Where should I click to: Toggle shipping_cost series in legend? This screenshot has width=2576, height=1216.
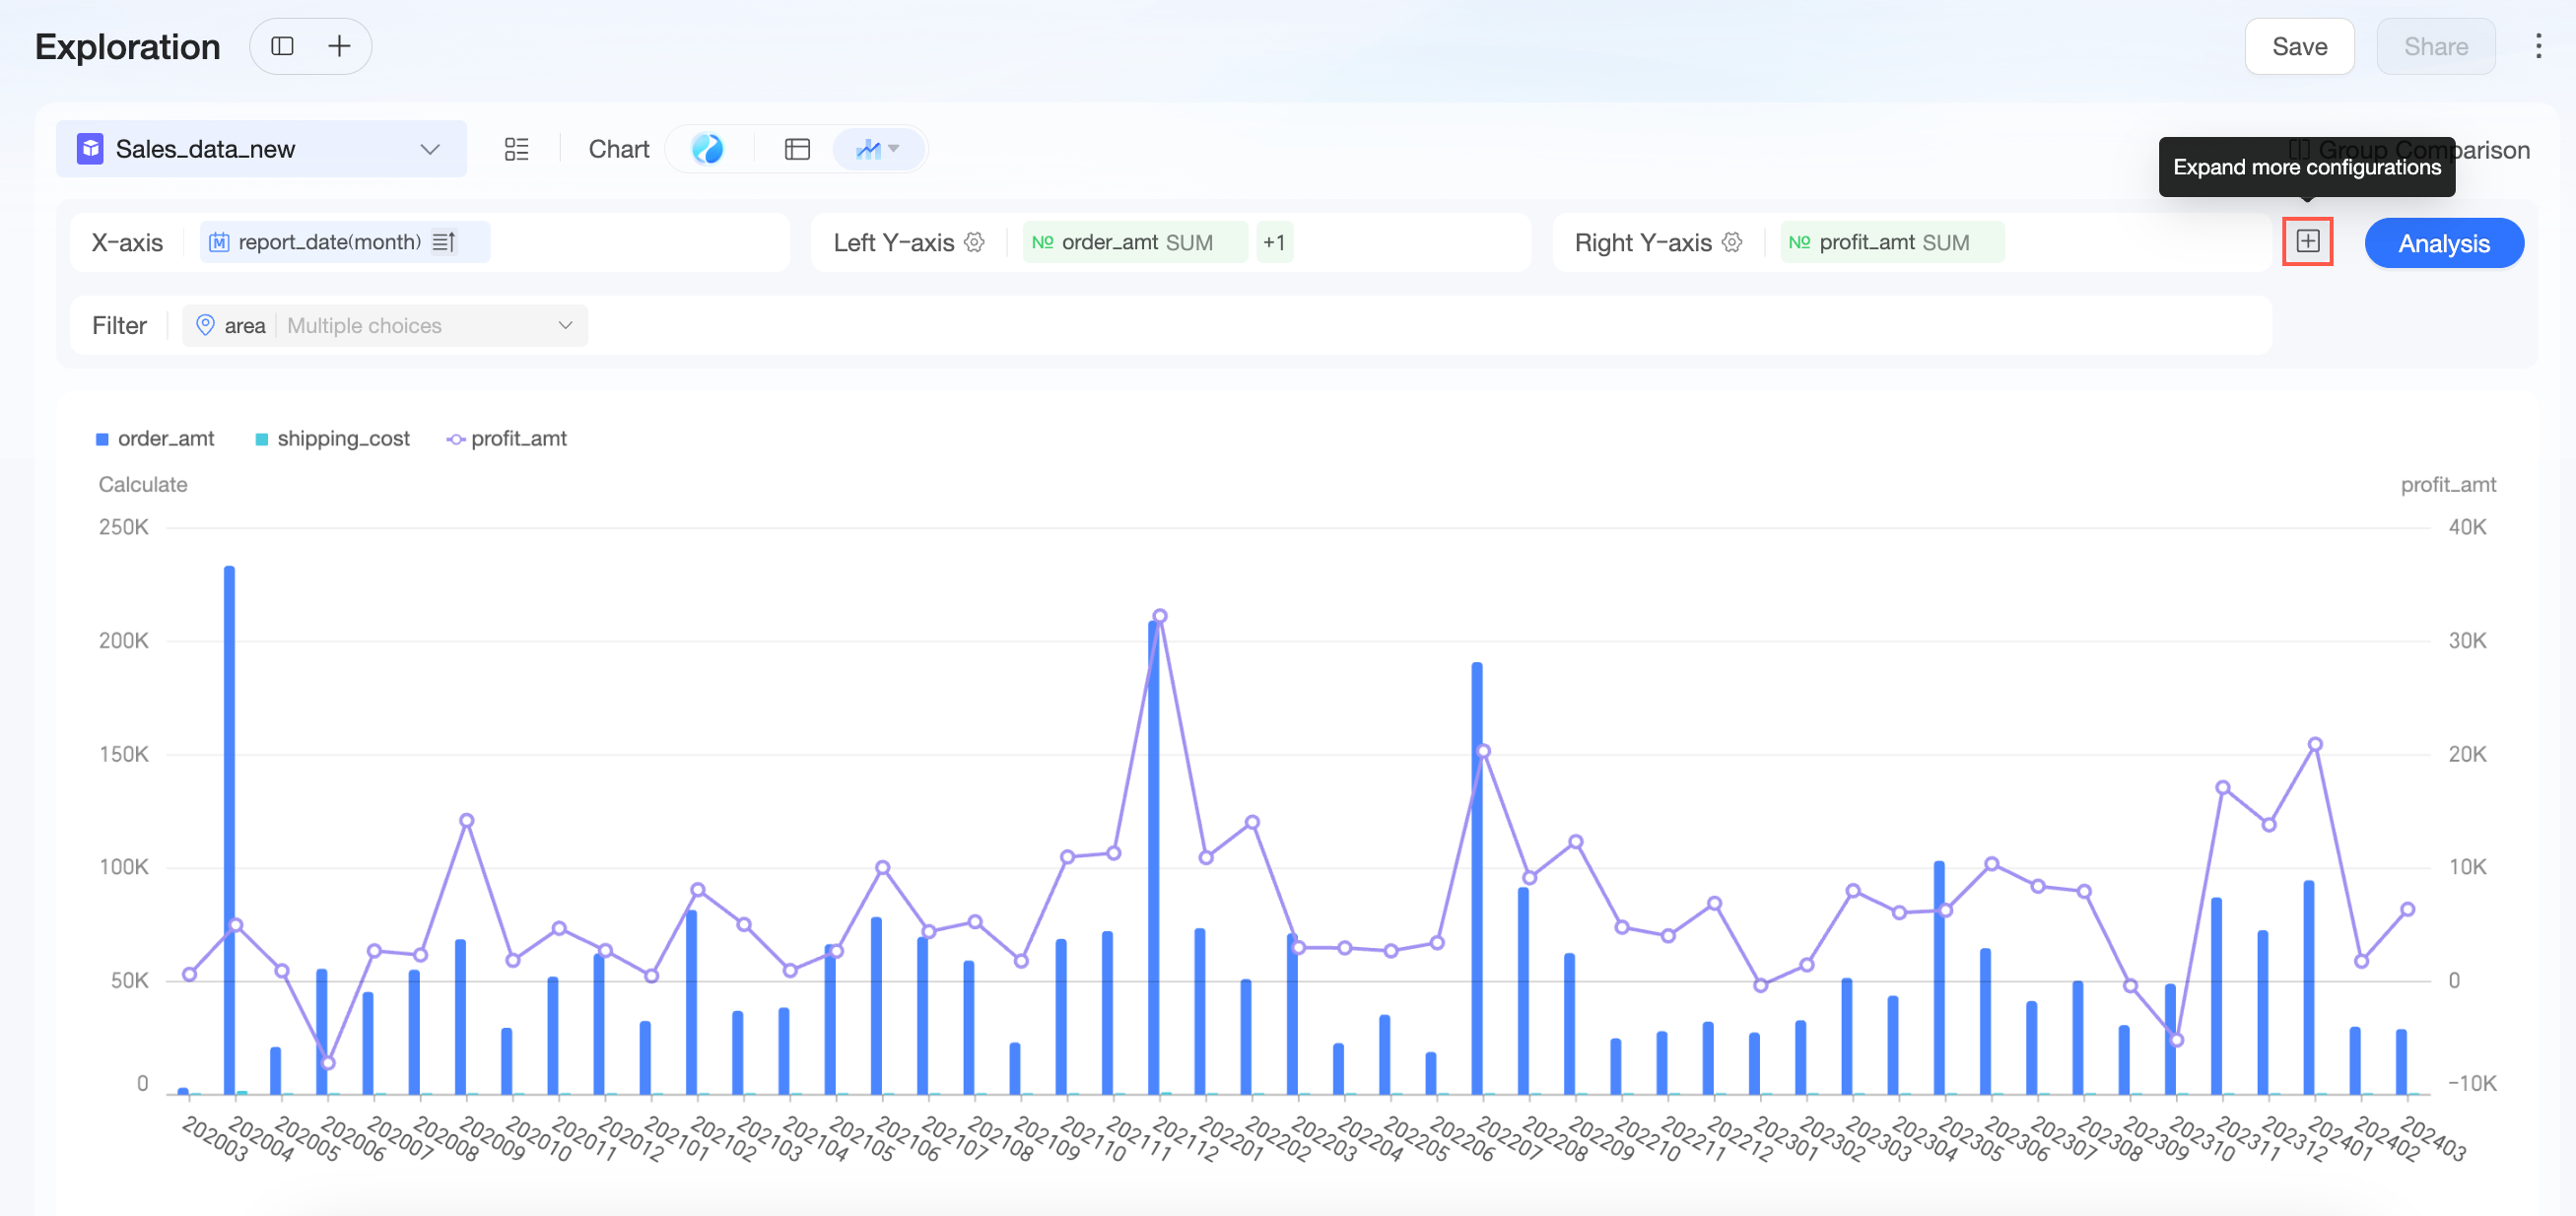coord(332,439)
